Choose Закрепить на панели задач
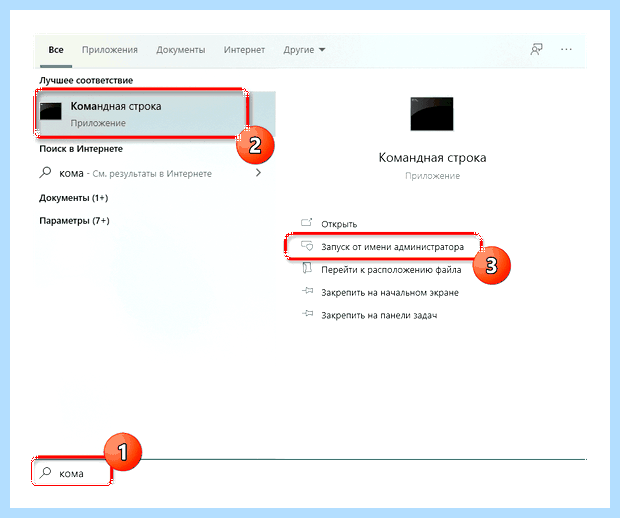 tap(379, 316)
